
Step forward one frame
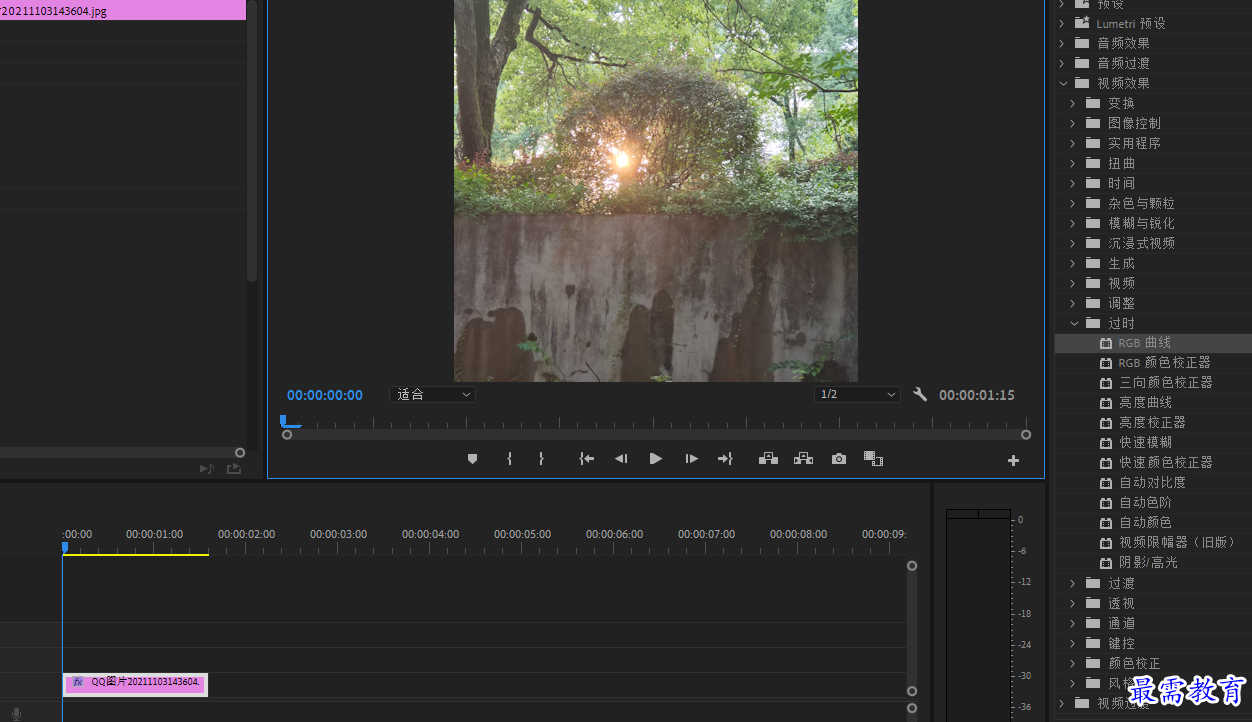tap(691, 459)
